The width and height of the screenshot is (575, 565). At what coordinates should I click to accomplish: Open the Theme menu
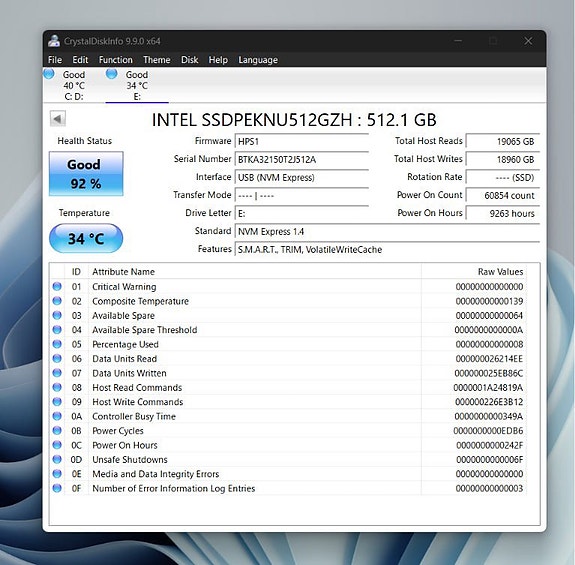pyautogui.click(x=157, y=60)
